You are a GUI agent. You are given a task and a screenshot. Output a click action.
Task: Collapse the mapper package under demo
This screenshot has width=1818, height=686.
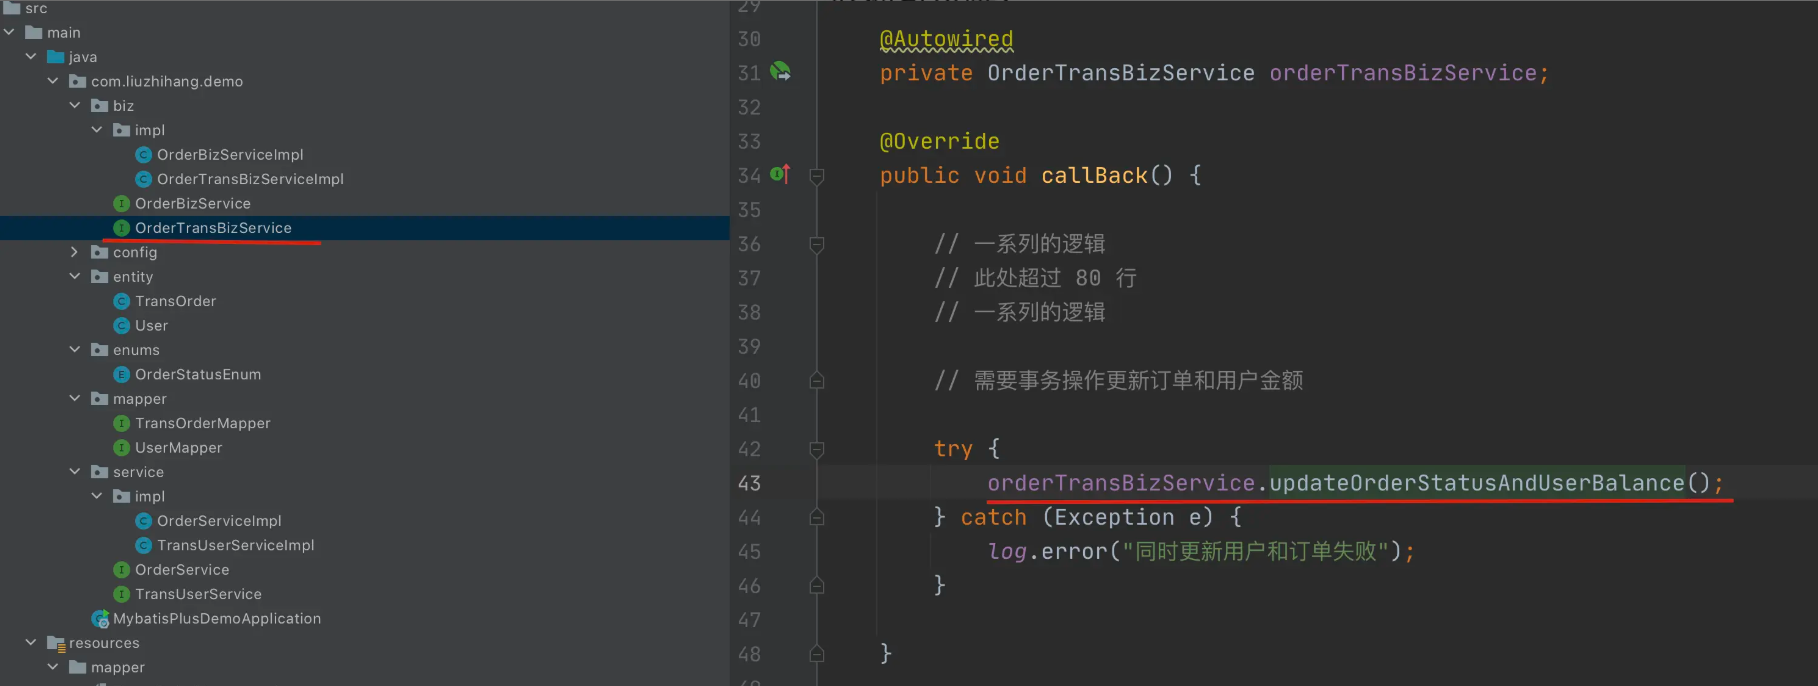74,398
